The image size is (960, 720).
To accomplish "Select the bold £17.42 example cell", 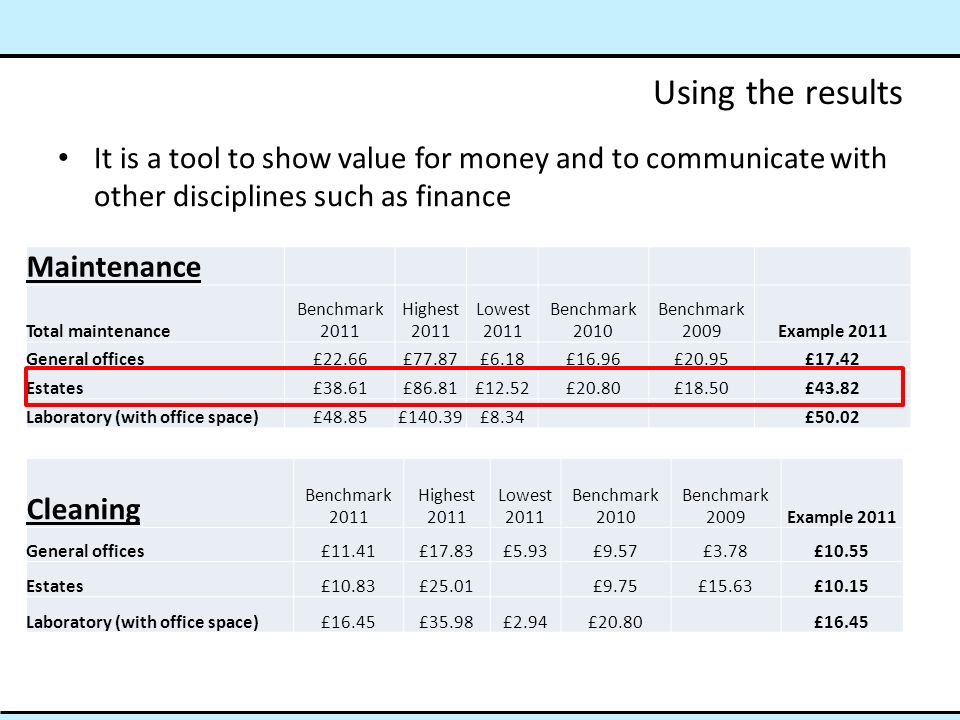I will coord(832,359).
